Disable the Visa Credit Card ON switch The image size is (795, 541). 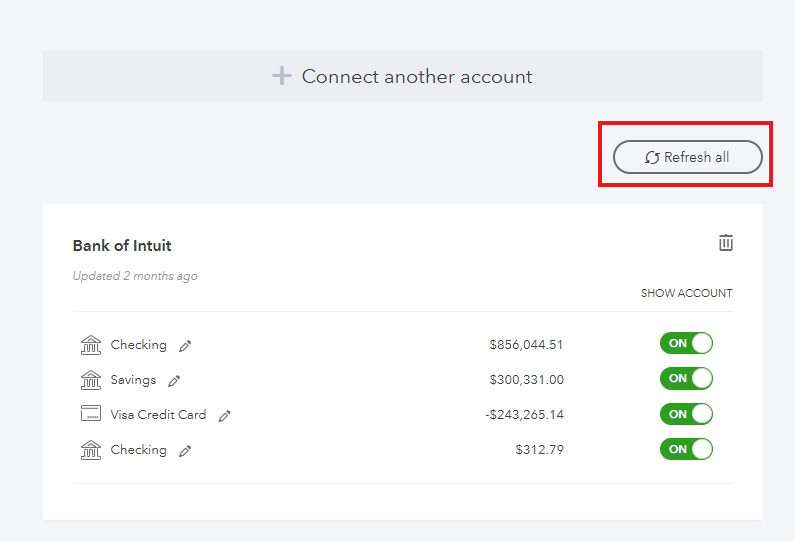point(686,414)
